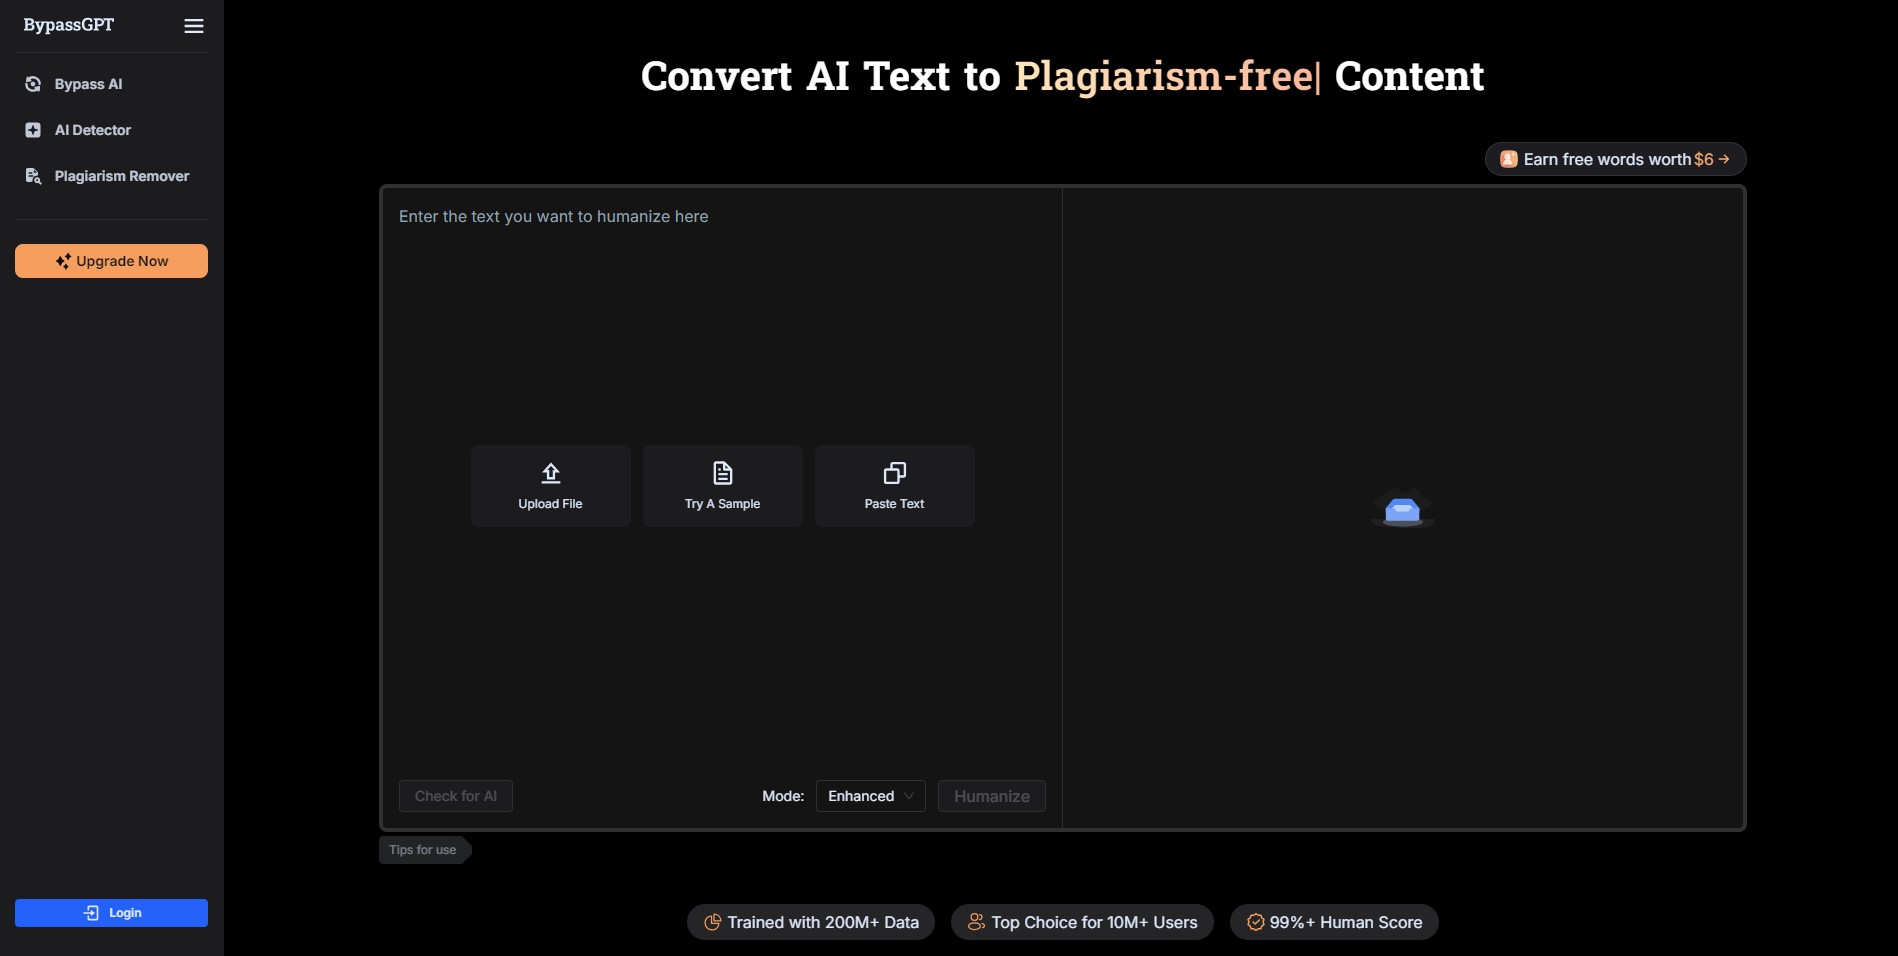1898x956 pixels.
Task: Click the AI Detector plus icon
Action: click(x=33, y=130)
